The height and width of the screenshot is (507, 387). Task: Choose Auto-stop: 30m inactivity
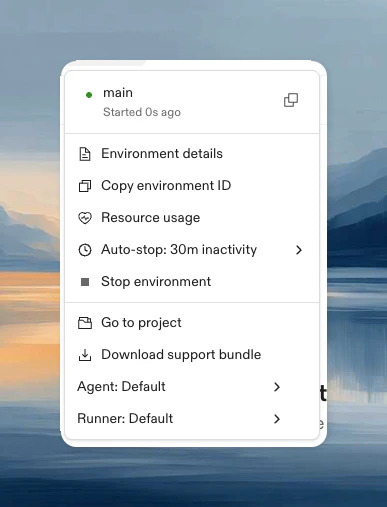[192, 250]
